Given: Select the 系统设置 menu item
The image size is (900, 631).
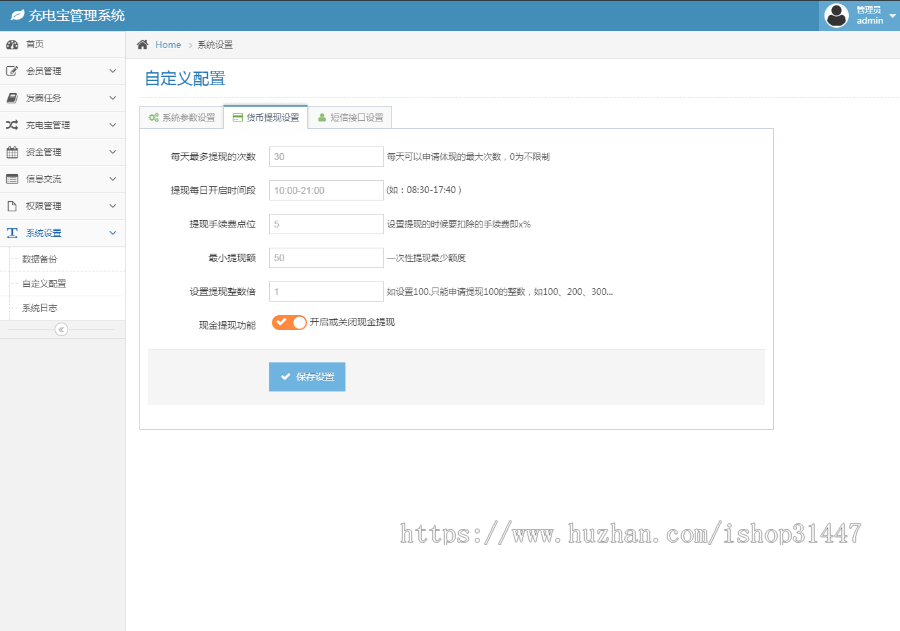Looking at the screenshot, I should 63,233.
